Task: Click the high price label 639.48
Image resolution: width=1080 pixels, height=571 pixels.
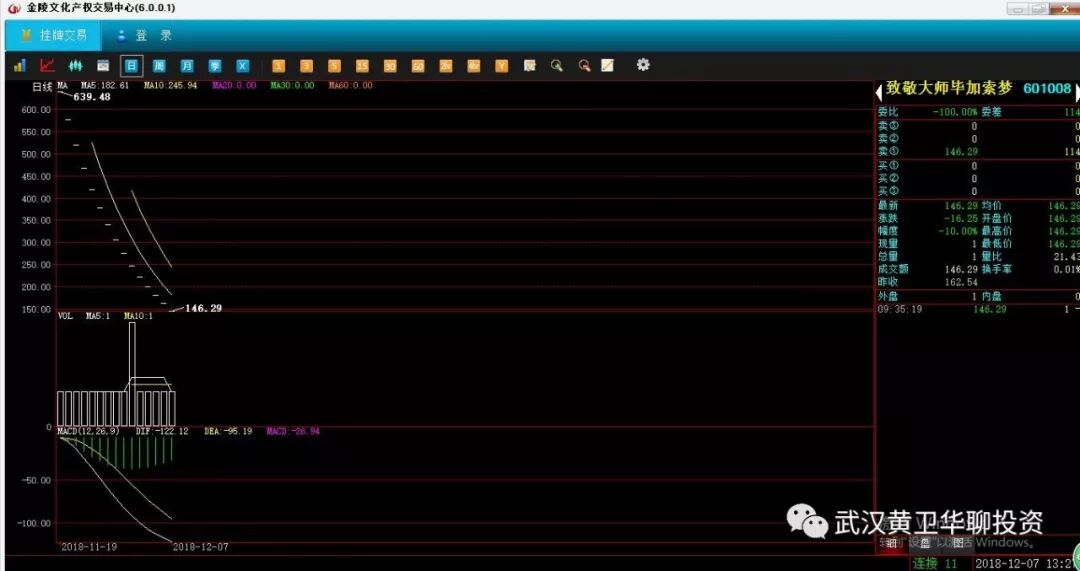Action: [92, 97]
